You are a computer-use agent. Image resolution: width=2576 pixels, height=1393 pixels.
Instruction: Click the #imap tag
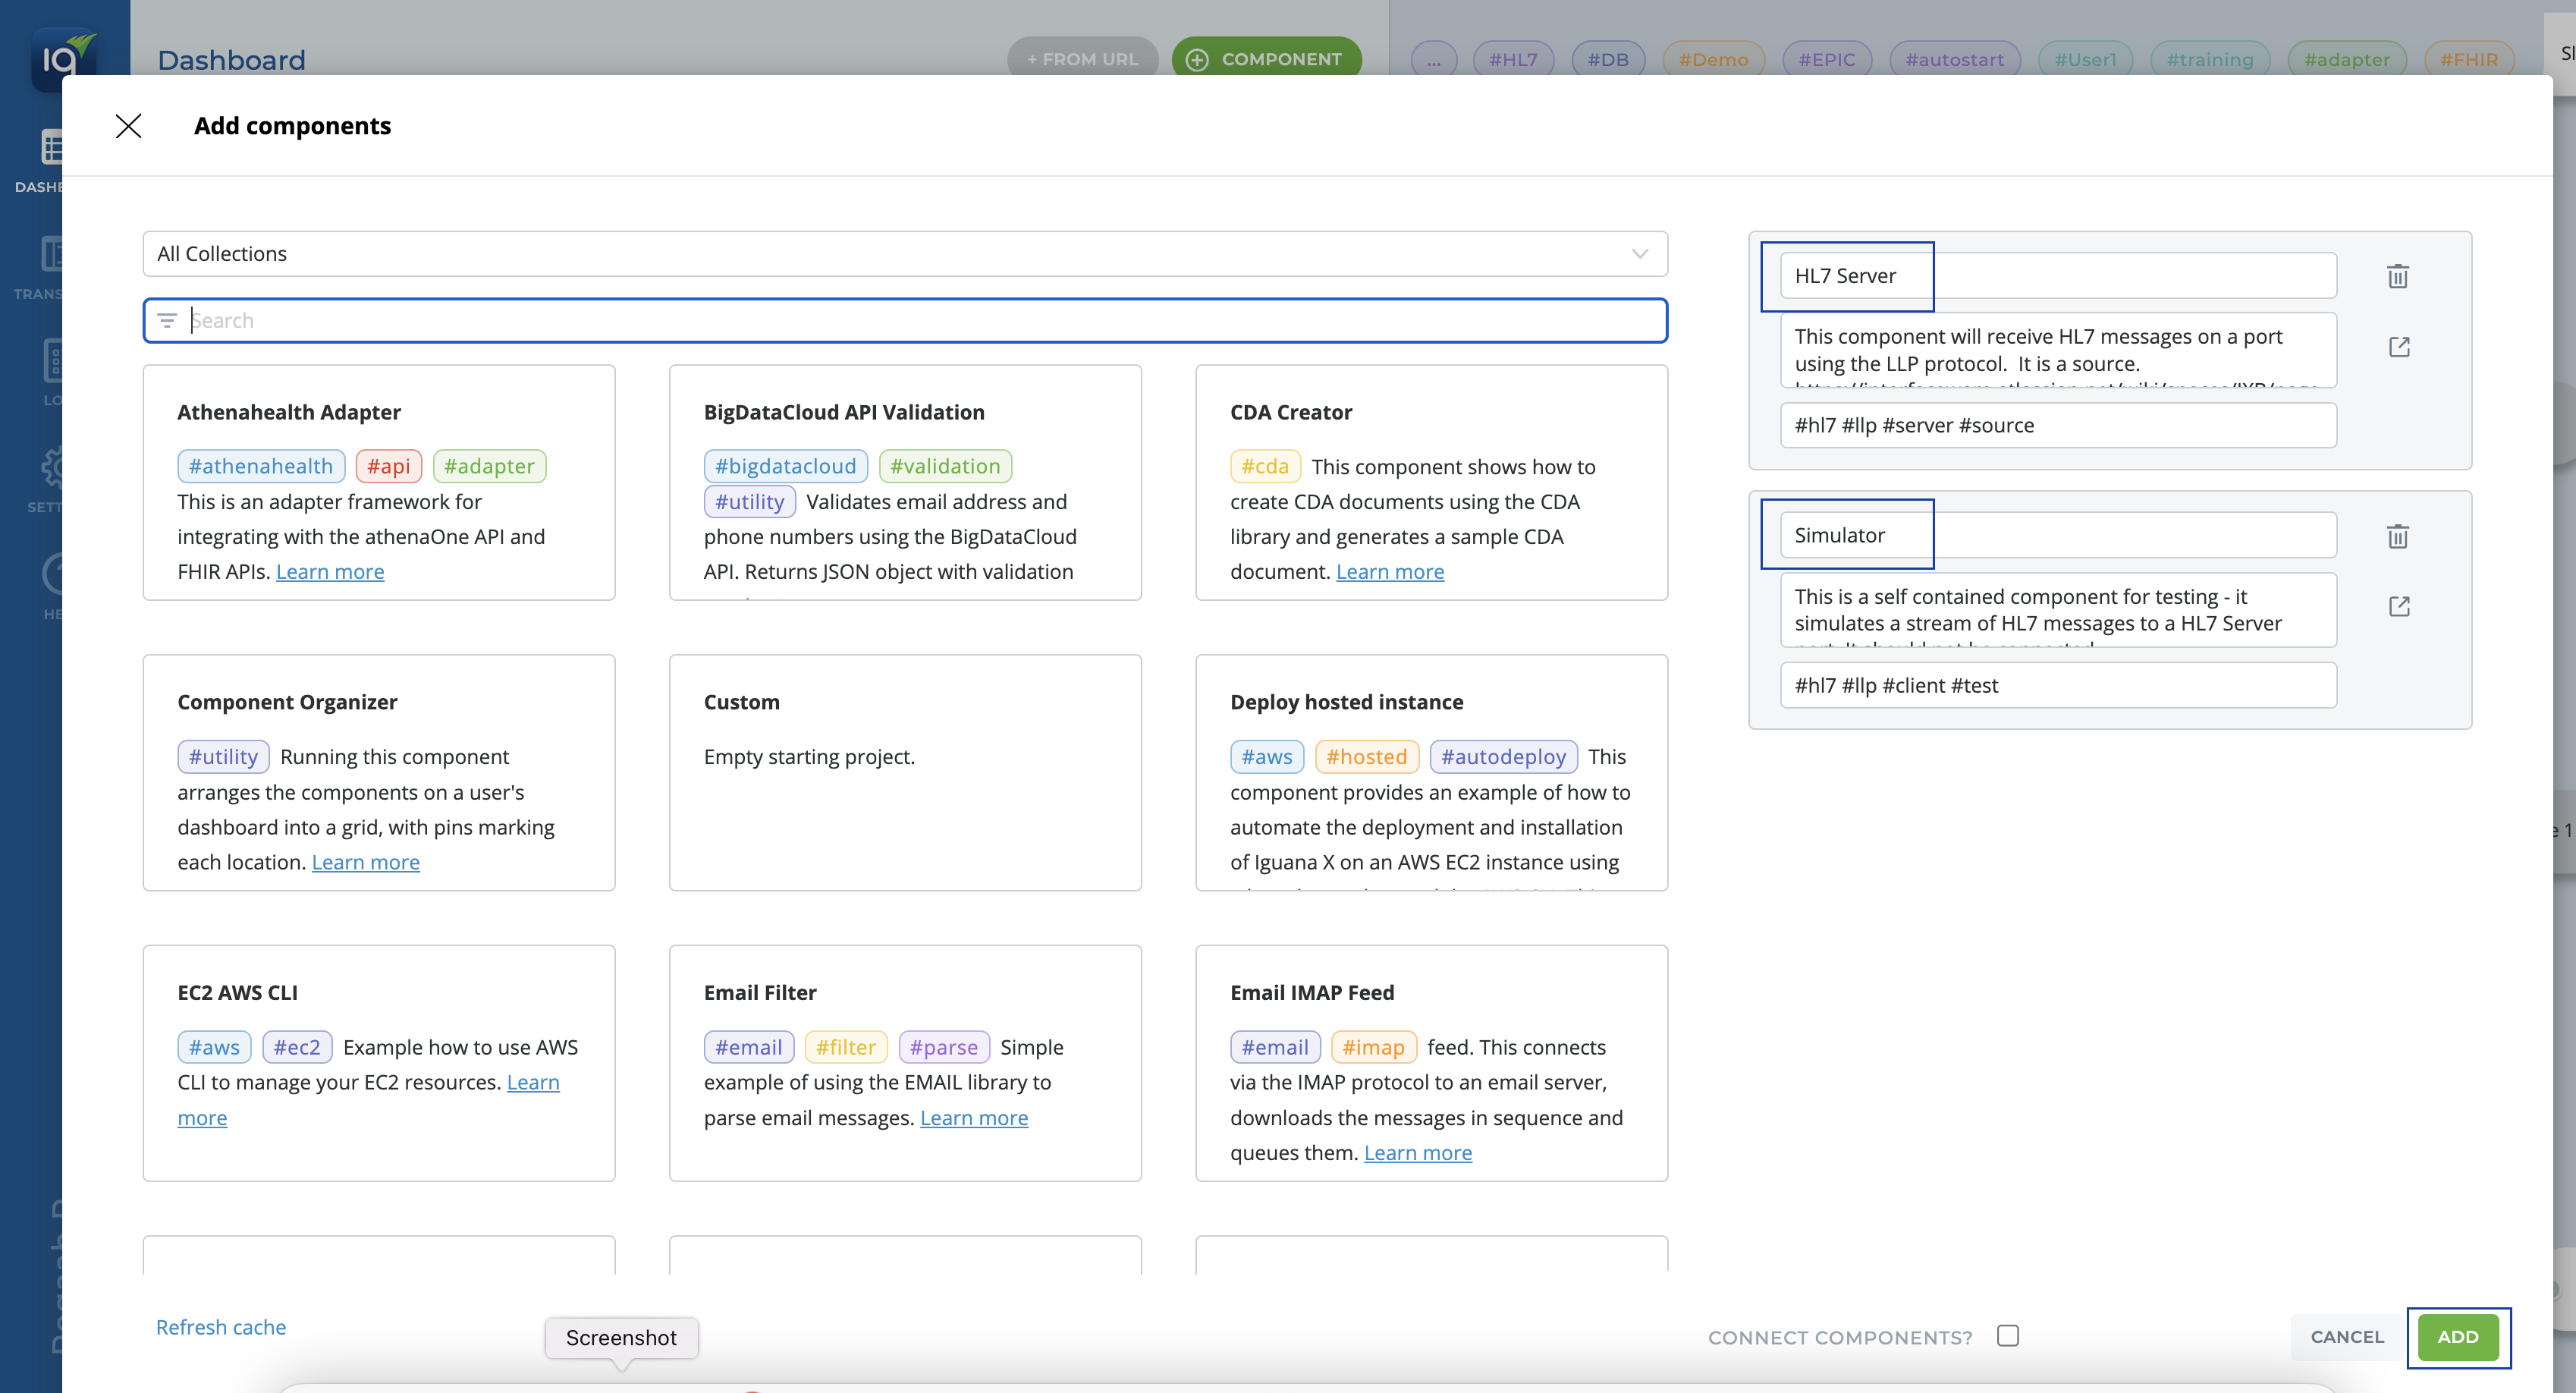pos(1373,1047)
